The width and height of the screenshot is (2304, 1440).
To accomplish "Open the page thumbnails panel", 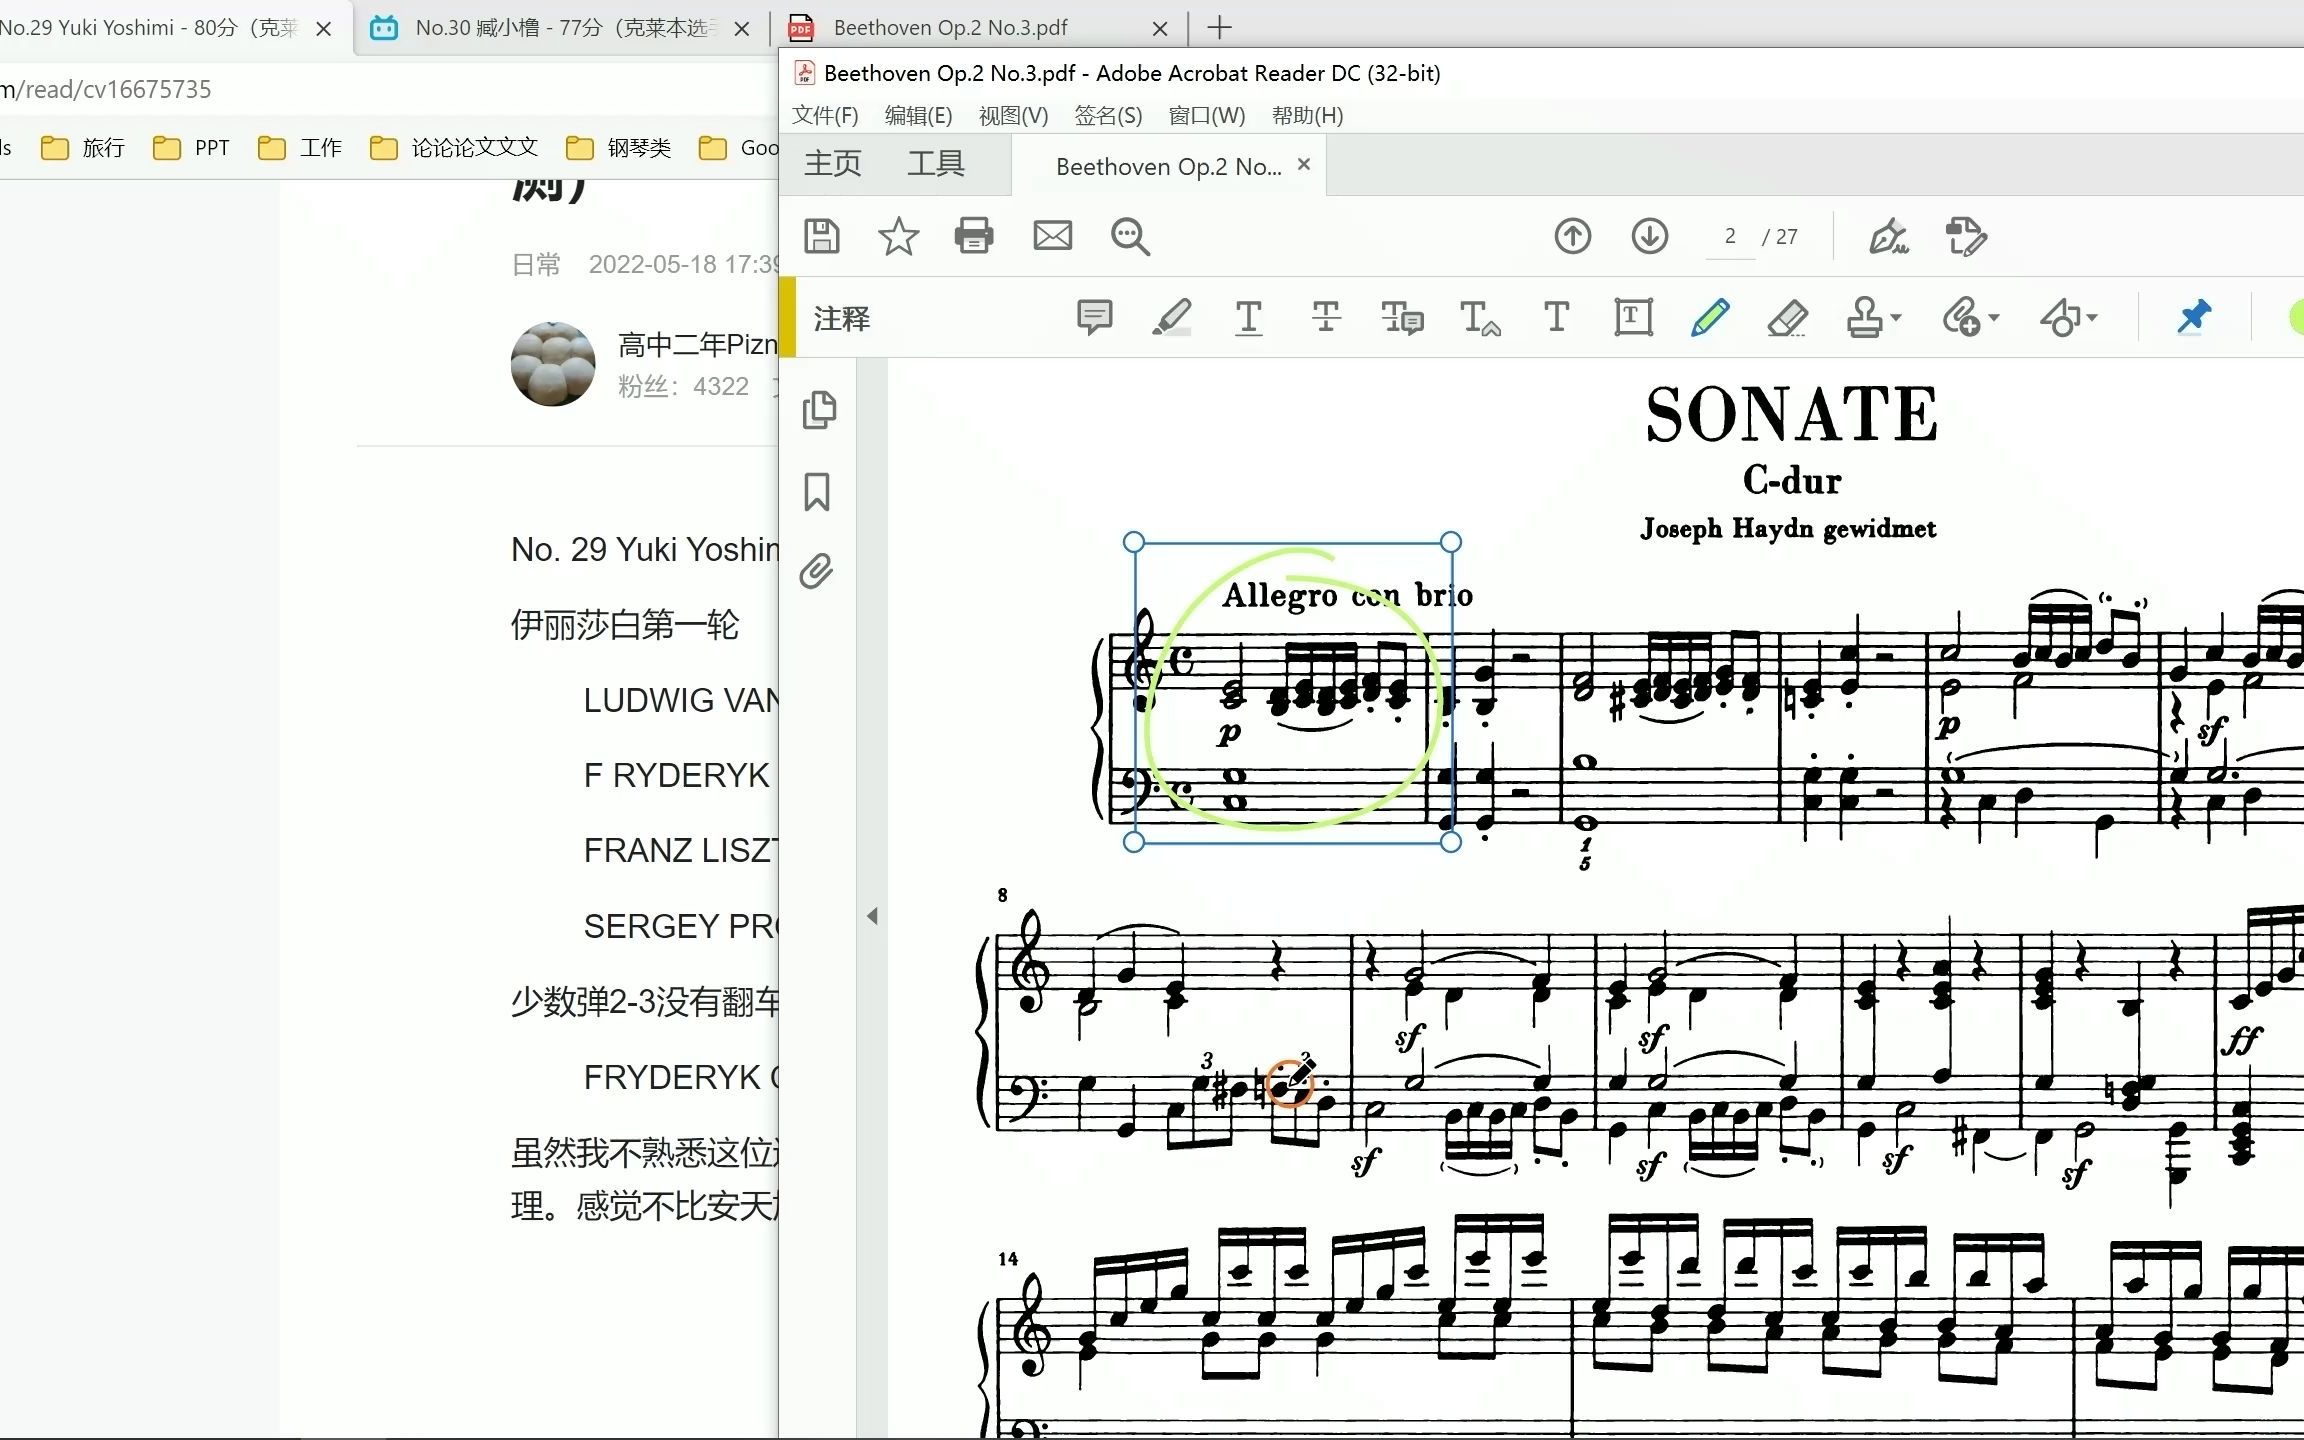I will tap(819, 410).
